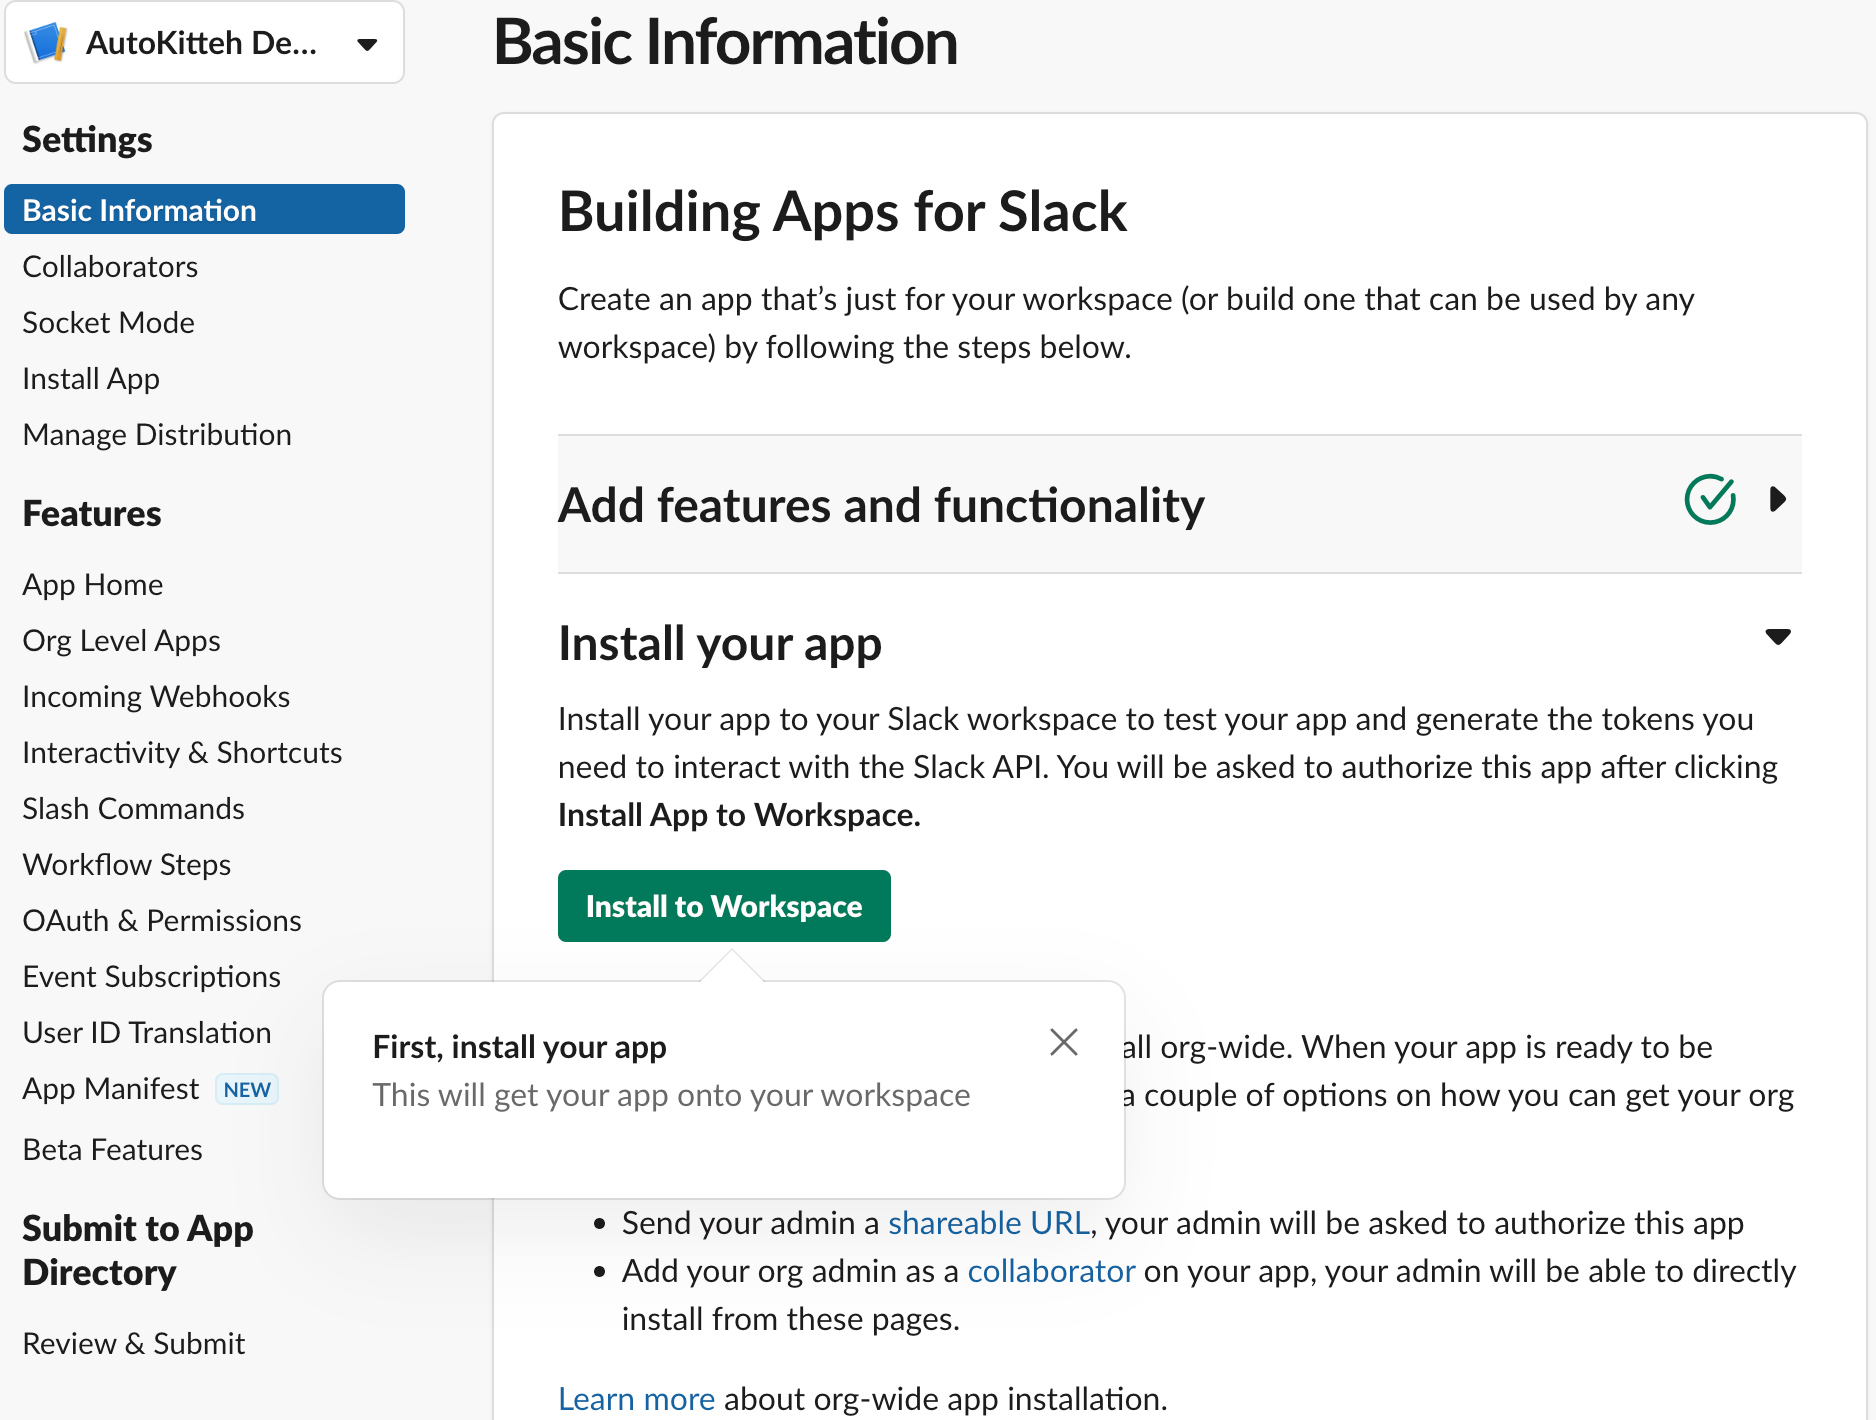
Task: Open OAuth & Permissions page
Action: click(x=162, y=921)
